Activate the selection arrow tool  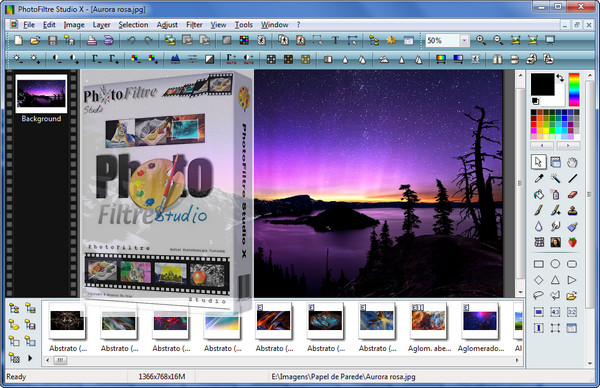539,162
